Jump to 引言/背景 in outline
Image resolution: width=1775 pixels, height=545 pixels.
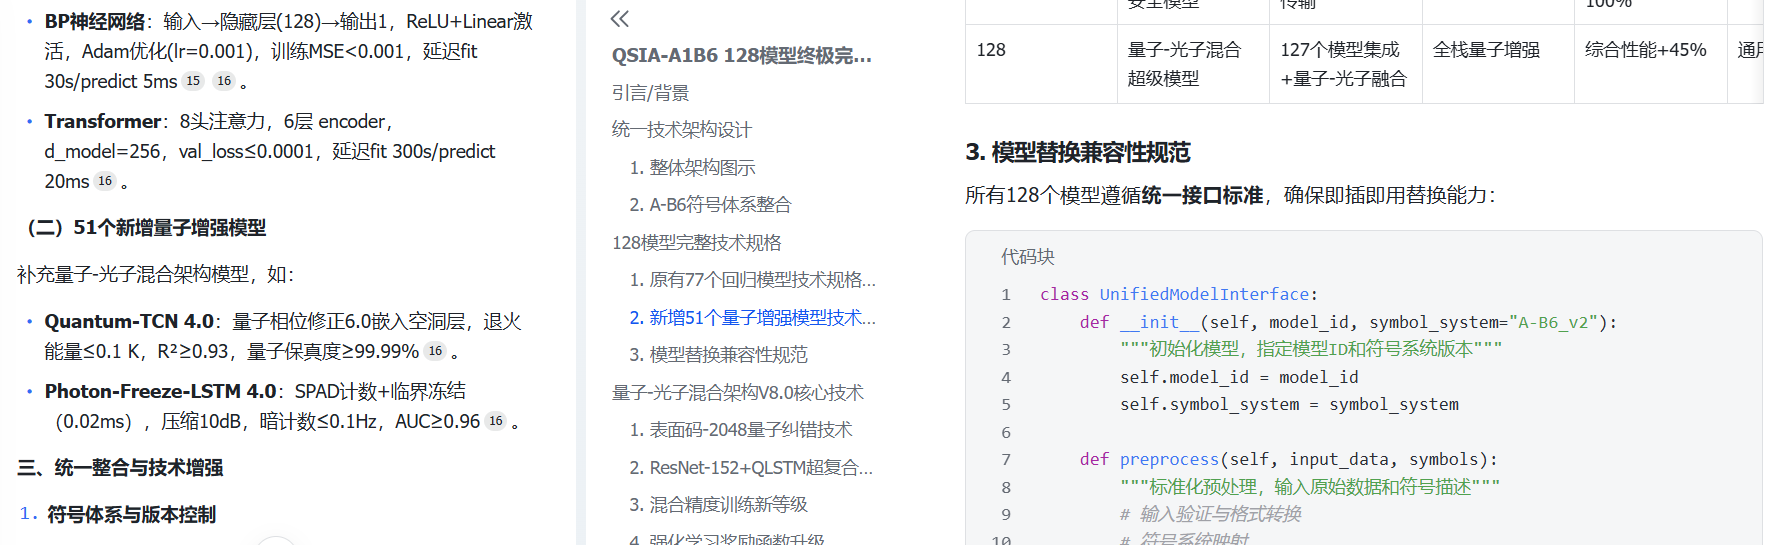point(650,93)
